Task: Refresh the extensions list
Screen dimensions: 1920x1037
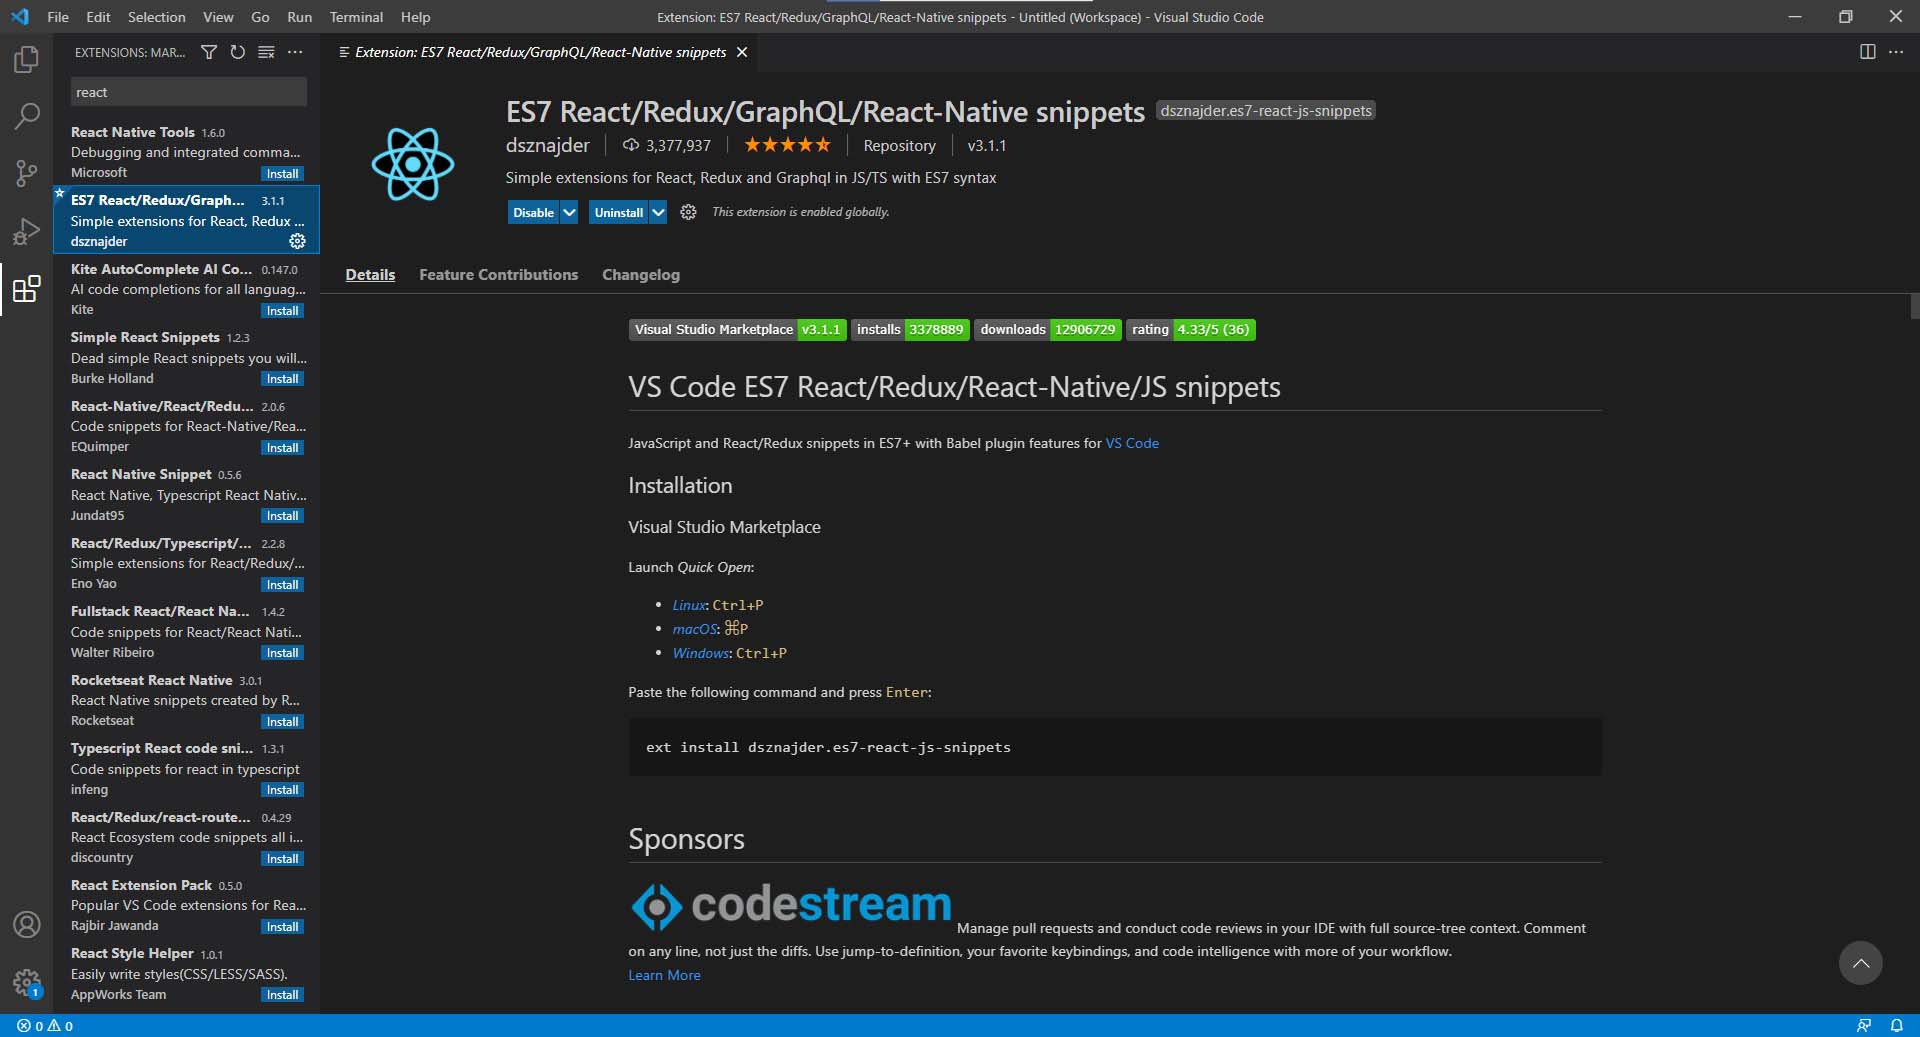Action: [237, 52]
